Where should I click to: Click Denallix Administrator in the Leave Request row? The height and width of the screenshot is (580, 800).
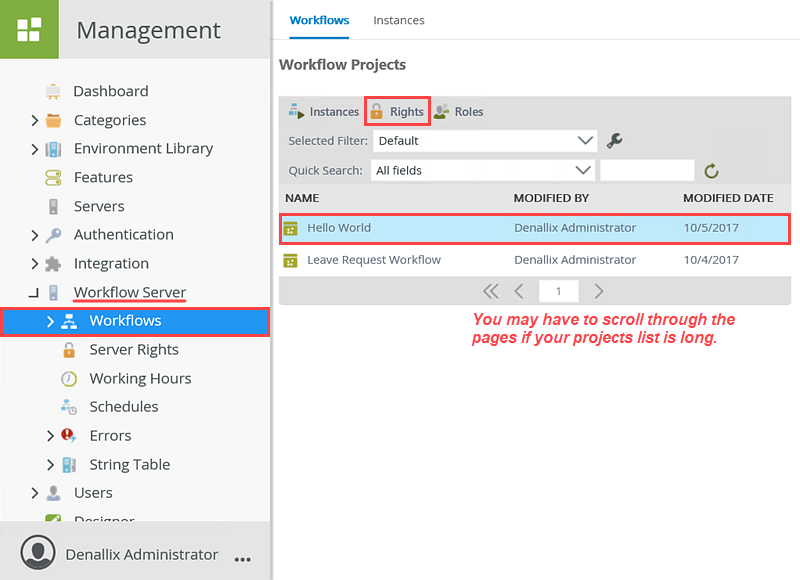point(575,260)
